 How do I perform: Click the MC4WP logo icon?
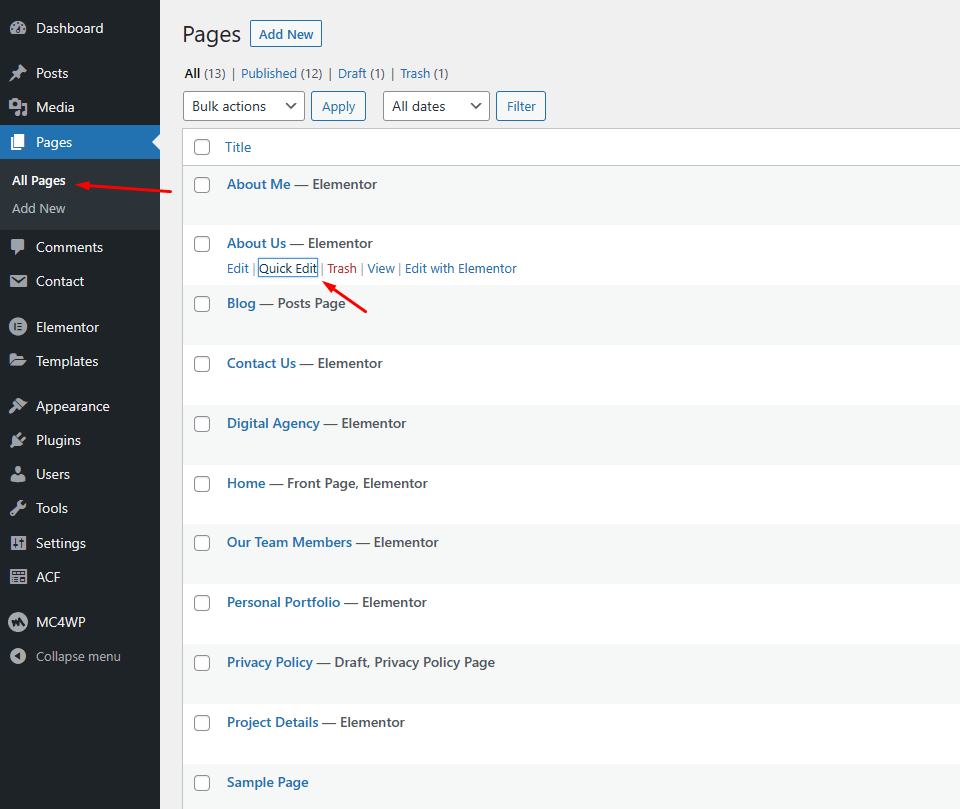click(18, 622)
